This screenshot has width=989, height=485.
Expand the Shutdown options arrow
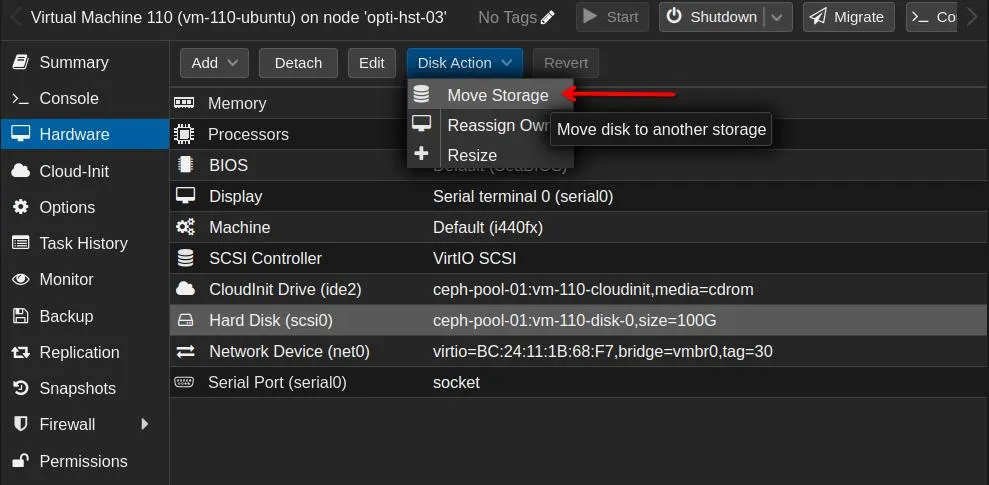[x=777, y=17]
